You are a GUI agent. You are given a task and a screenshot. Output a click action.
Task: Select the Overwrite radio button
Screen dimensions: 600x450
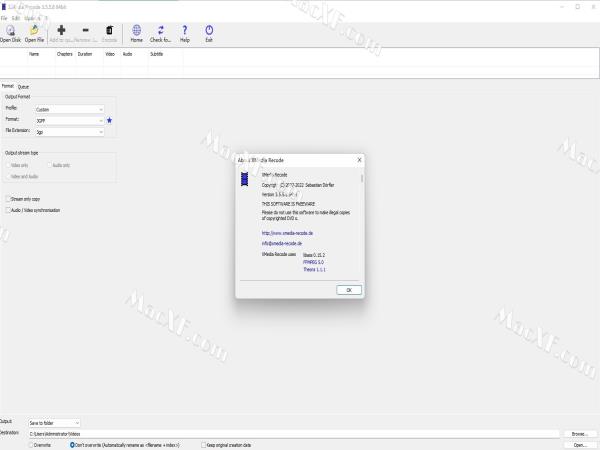pos(31,445)
